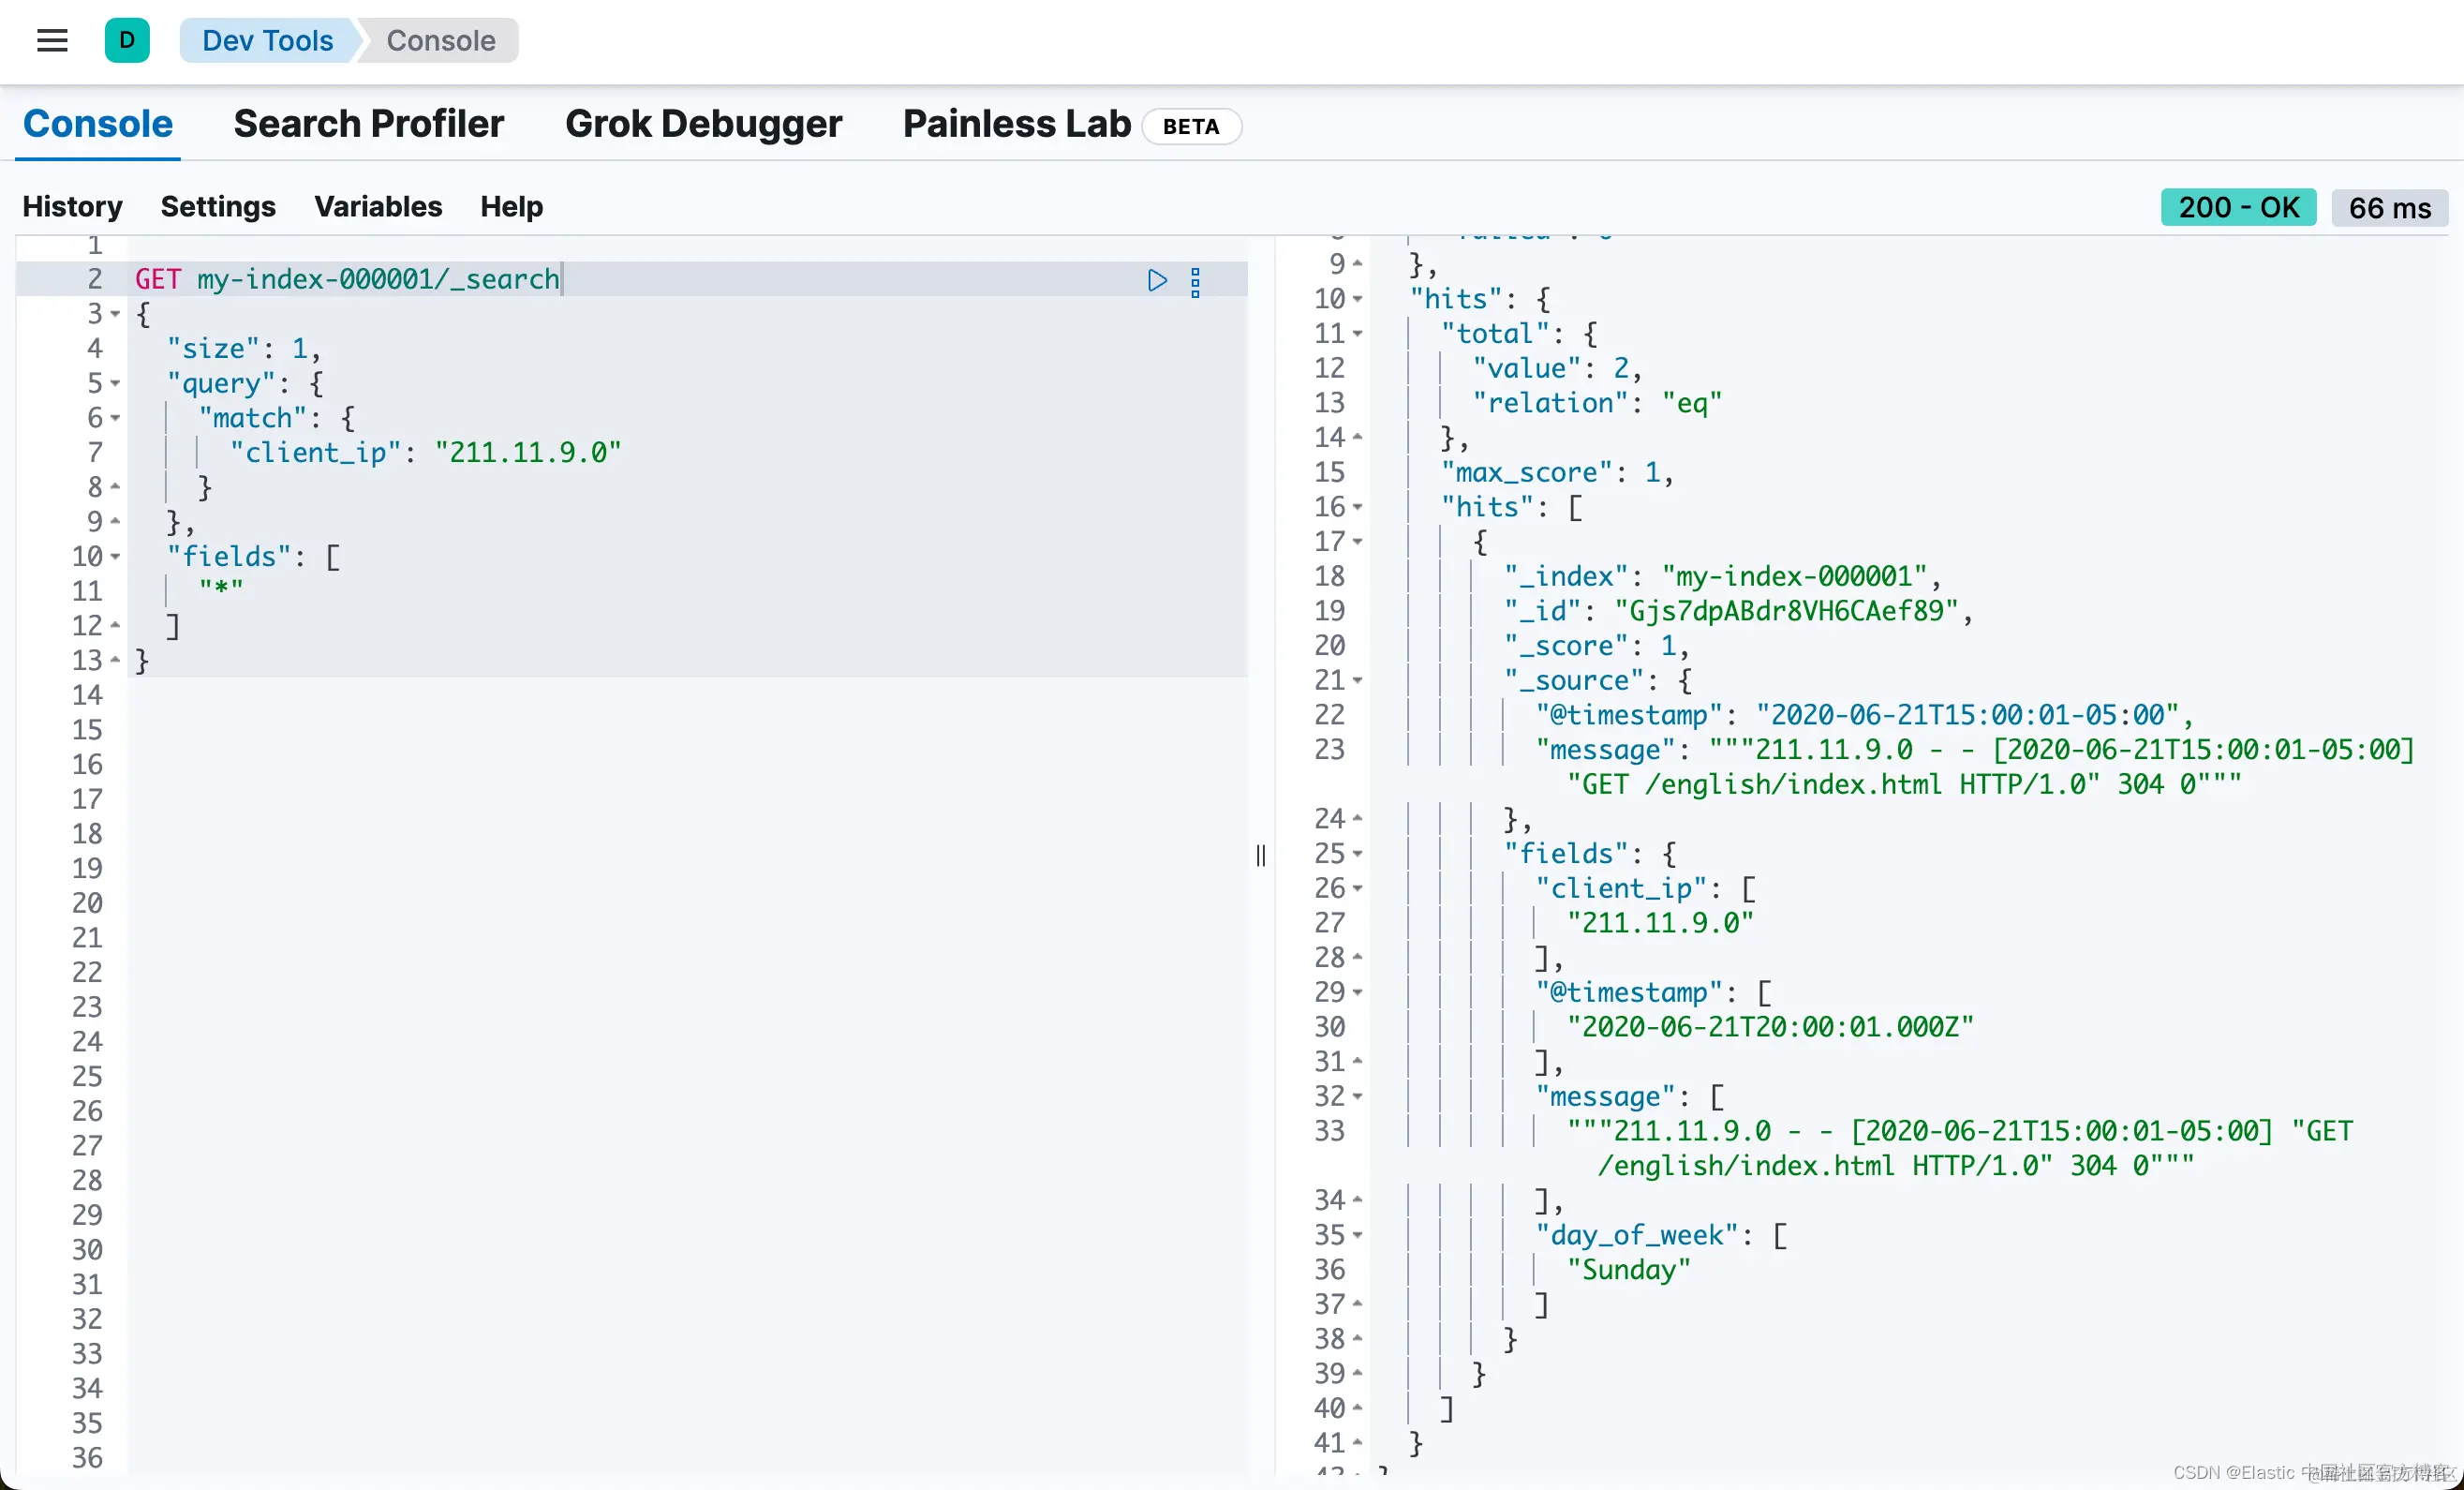This screenshot has width=2464, height=1490.
Task: Fold the "_source" object in response line 21
Action: click(x=1357, y=681)
